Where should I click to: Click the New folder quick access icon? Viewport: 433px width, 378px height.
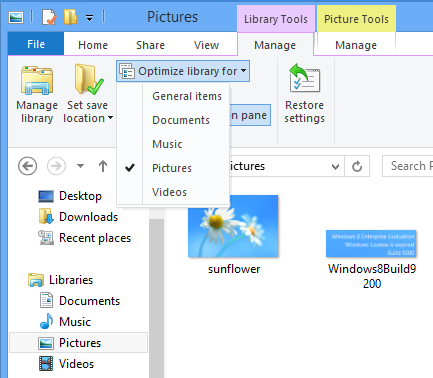[x=70, y=17]
